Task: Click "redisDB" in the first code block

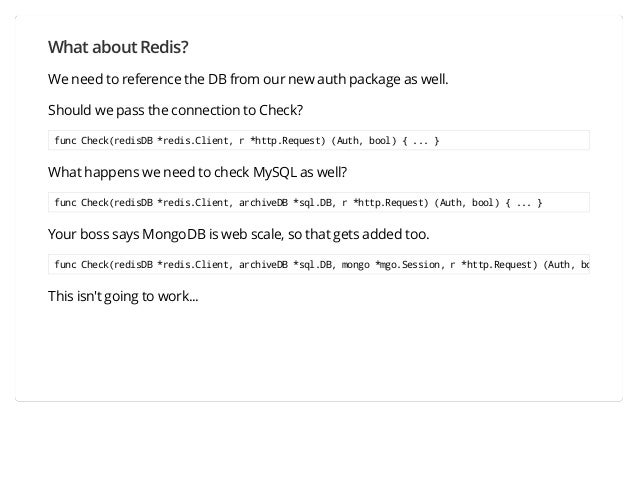Action: tap(133, 141)
